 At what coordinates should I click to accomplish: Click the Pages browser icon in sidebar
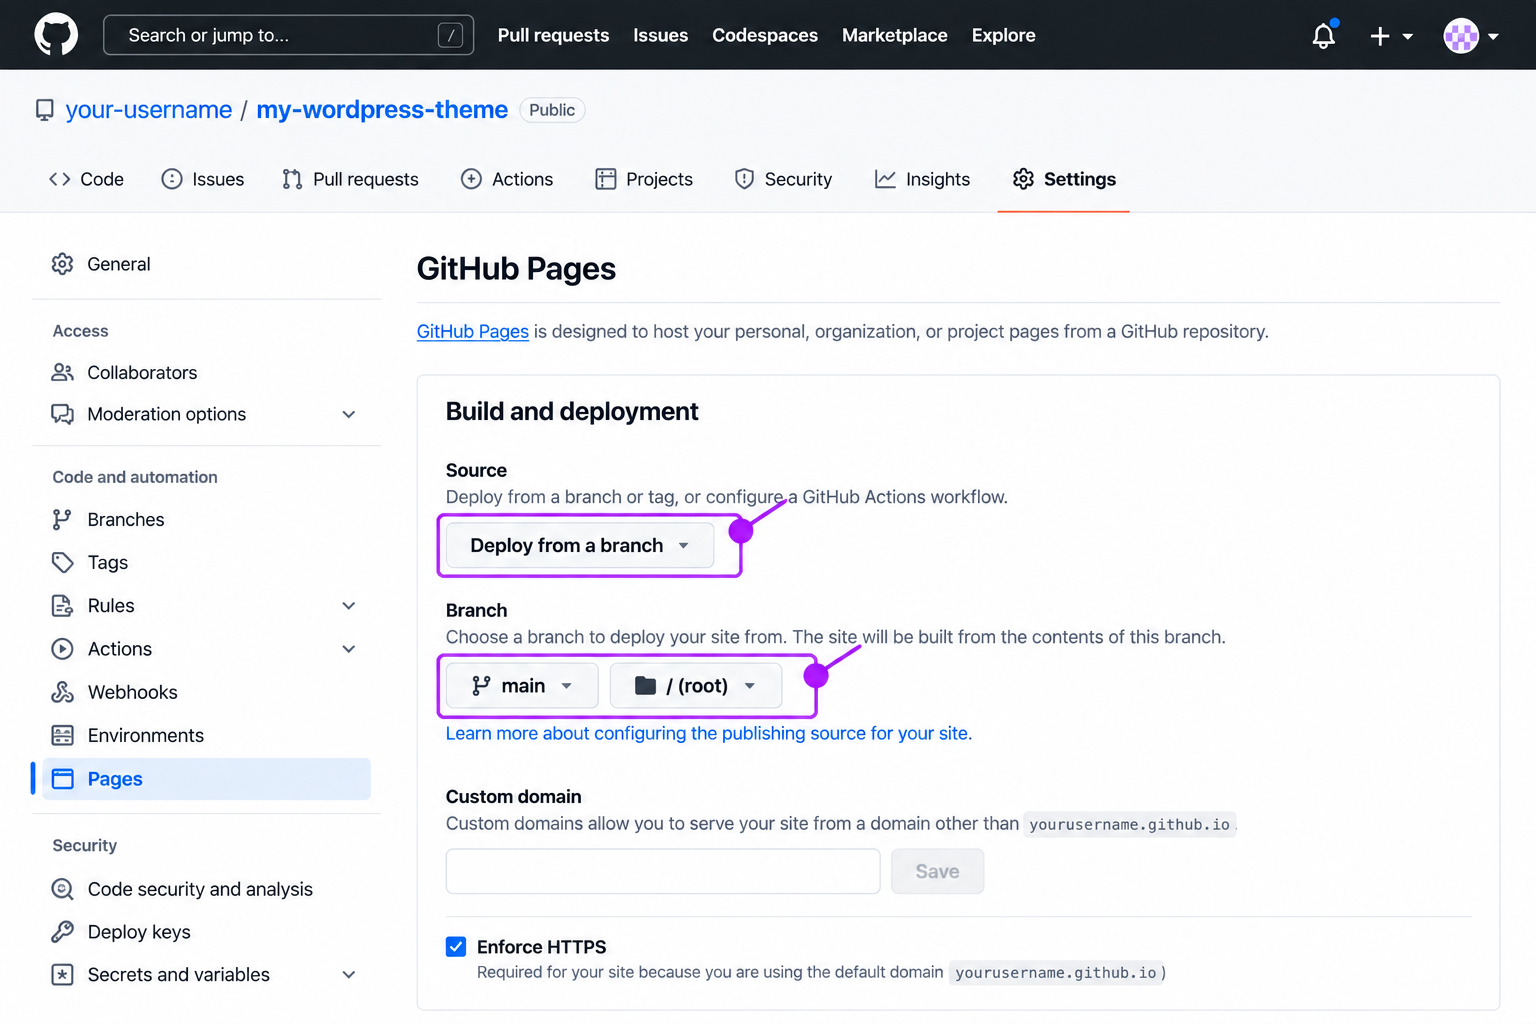[62, 779]
